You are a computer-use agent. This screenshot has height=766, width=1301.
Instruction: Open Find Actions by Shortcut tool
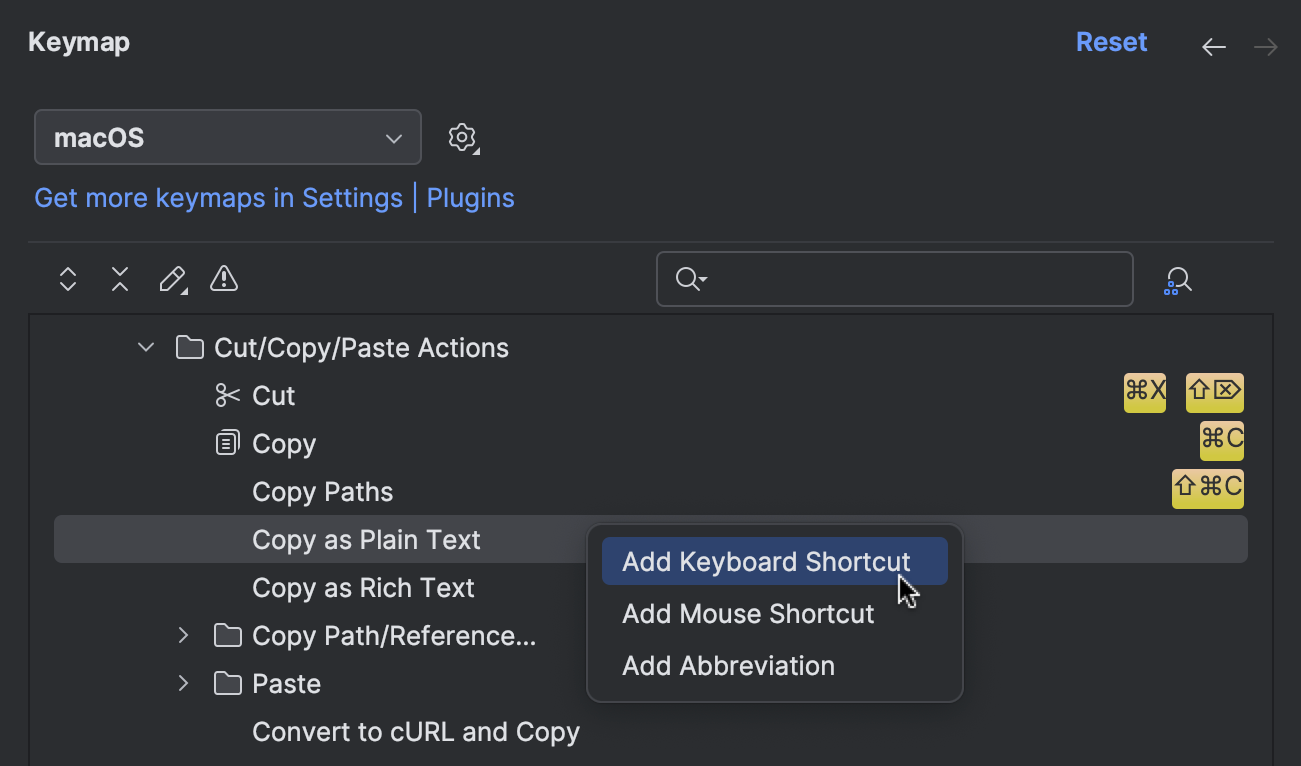click(1177, 279)
